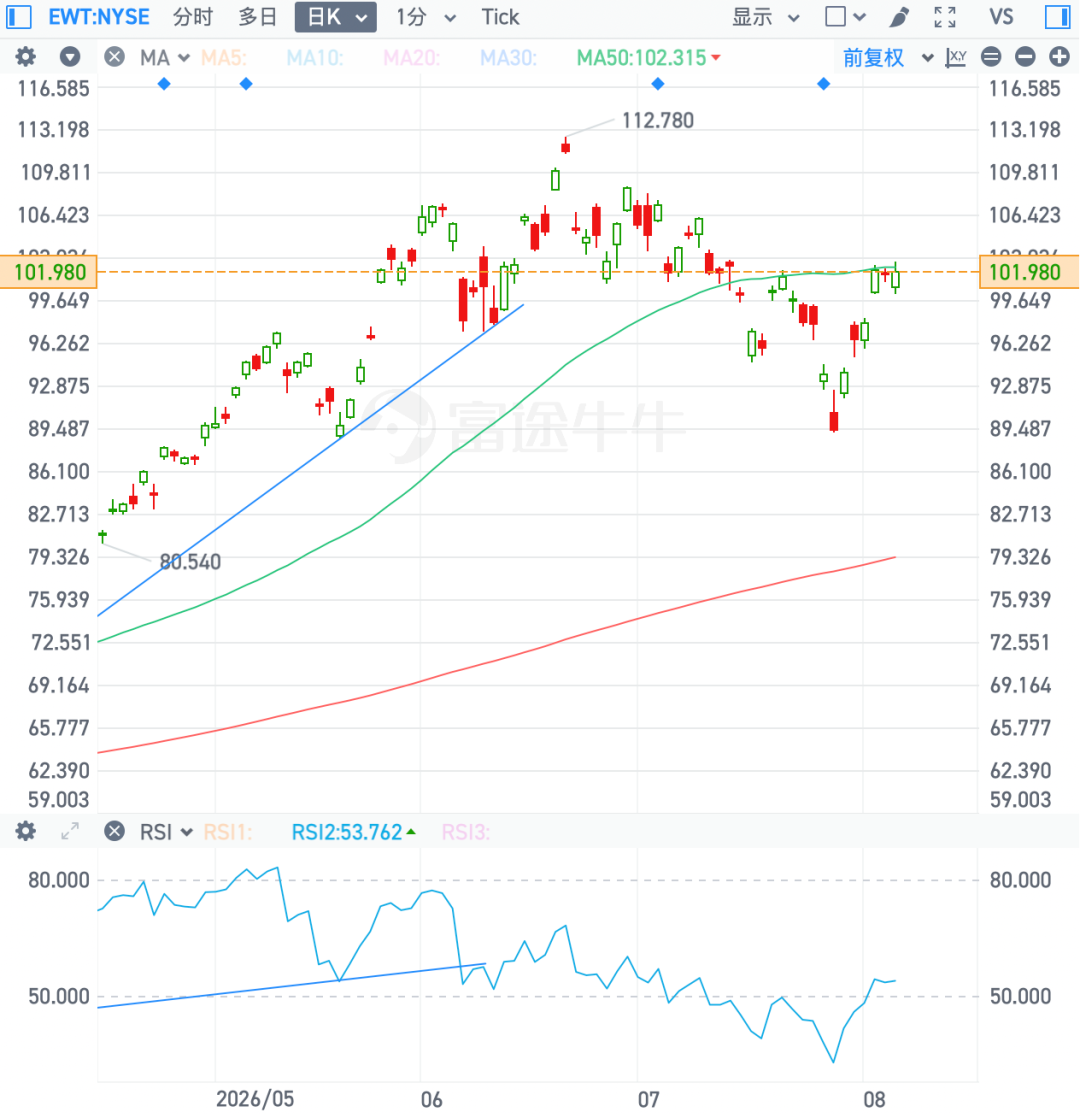Open the RSI indicator type dropdown
The width and height of the screenshot is (1080, 1118).
(x=166, y=831)
